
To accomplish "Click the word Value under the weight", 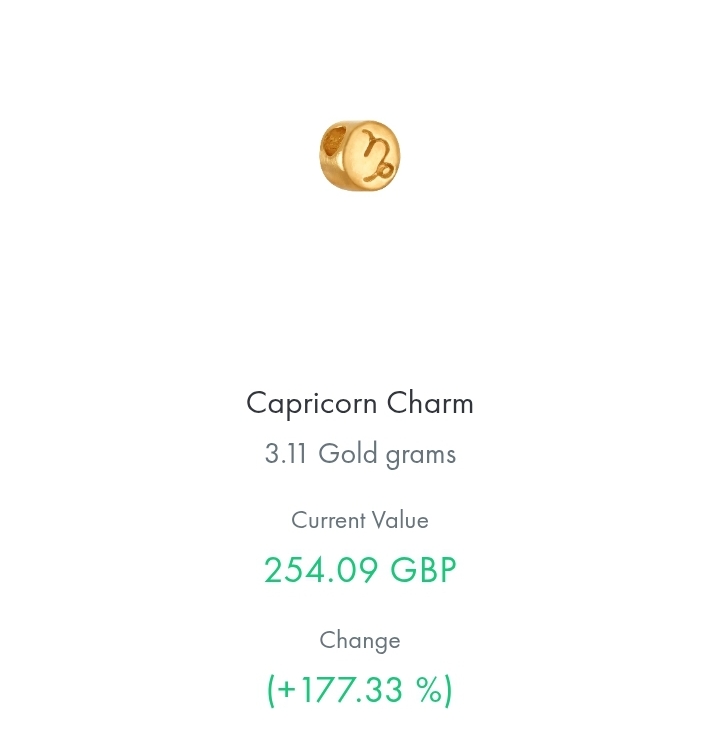I will point(400,520).
